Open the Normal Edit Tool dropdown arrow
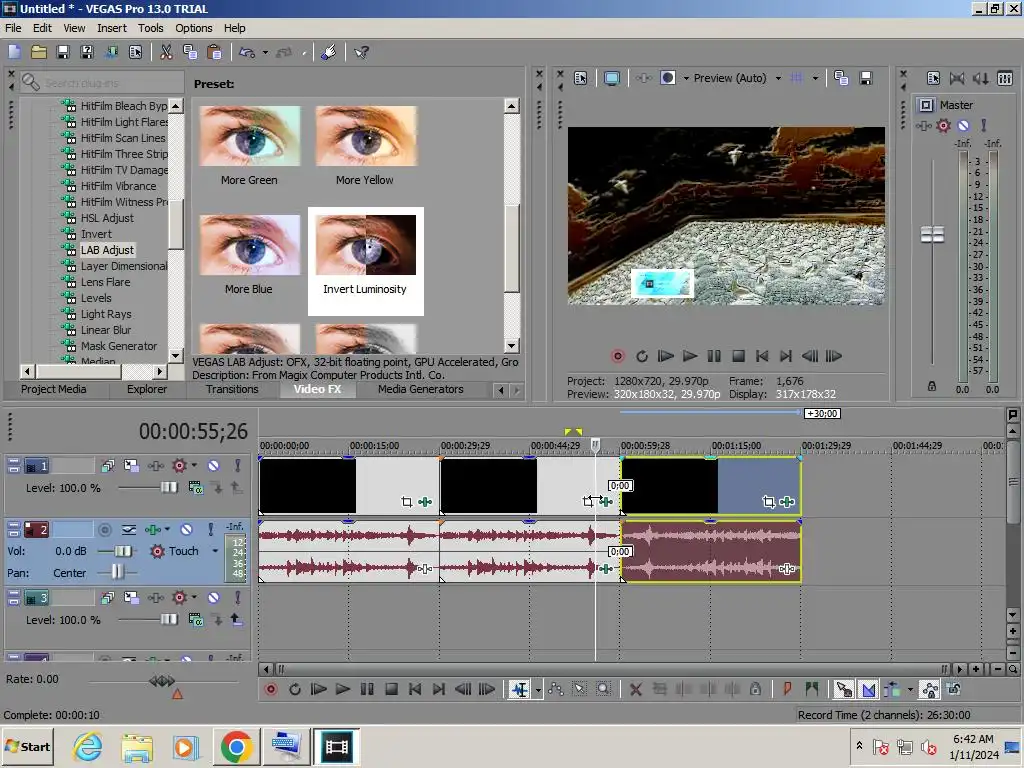The image size is (1024, 768). point(538,689)
